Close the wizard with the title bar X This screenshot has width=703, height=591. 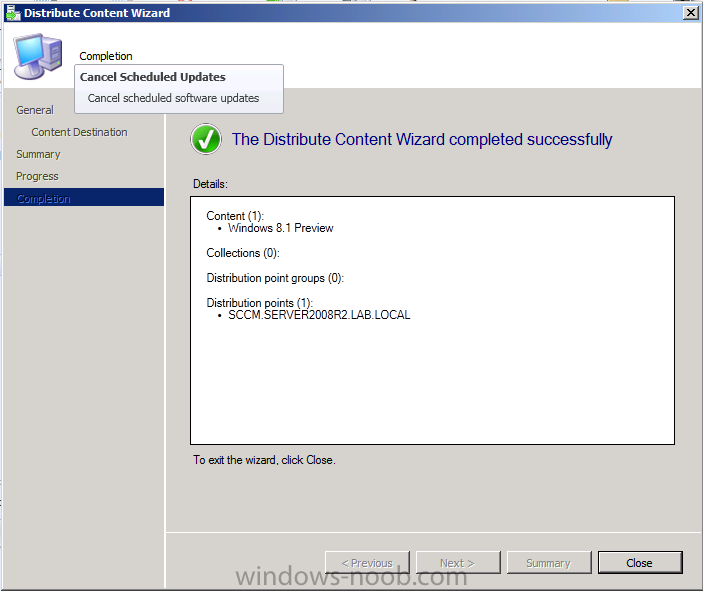pos(689,13)
